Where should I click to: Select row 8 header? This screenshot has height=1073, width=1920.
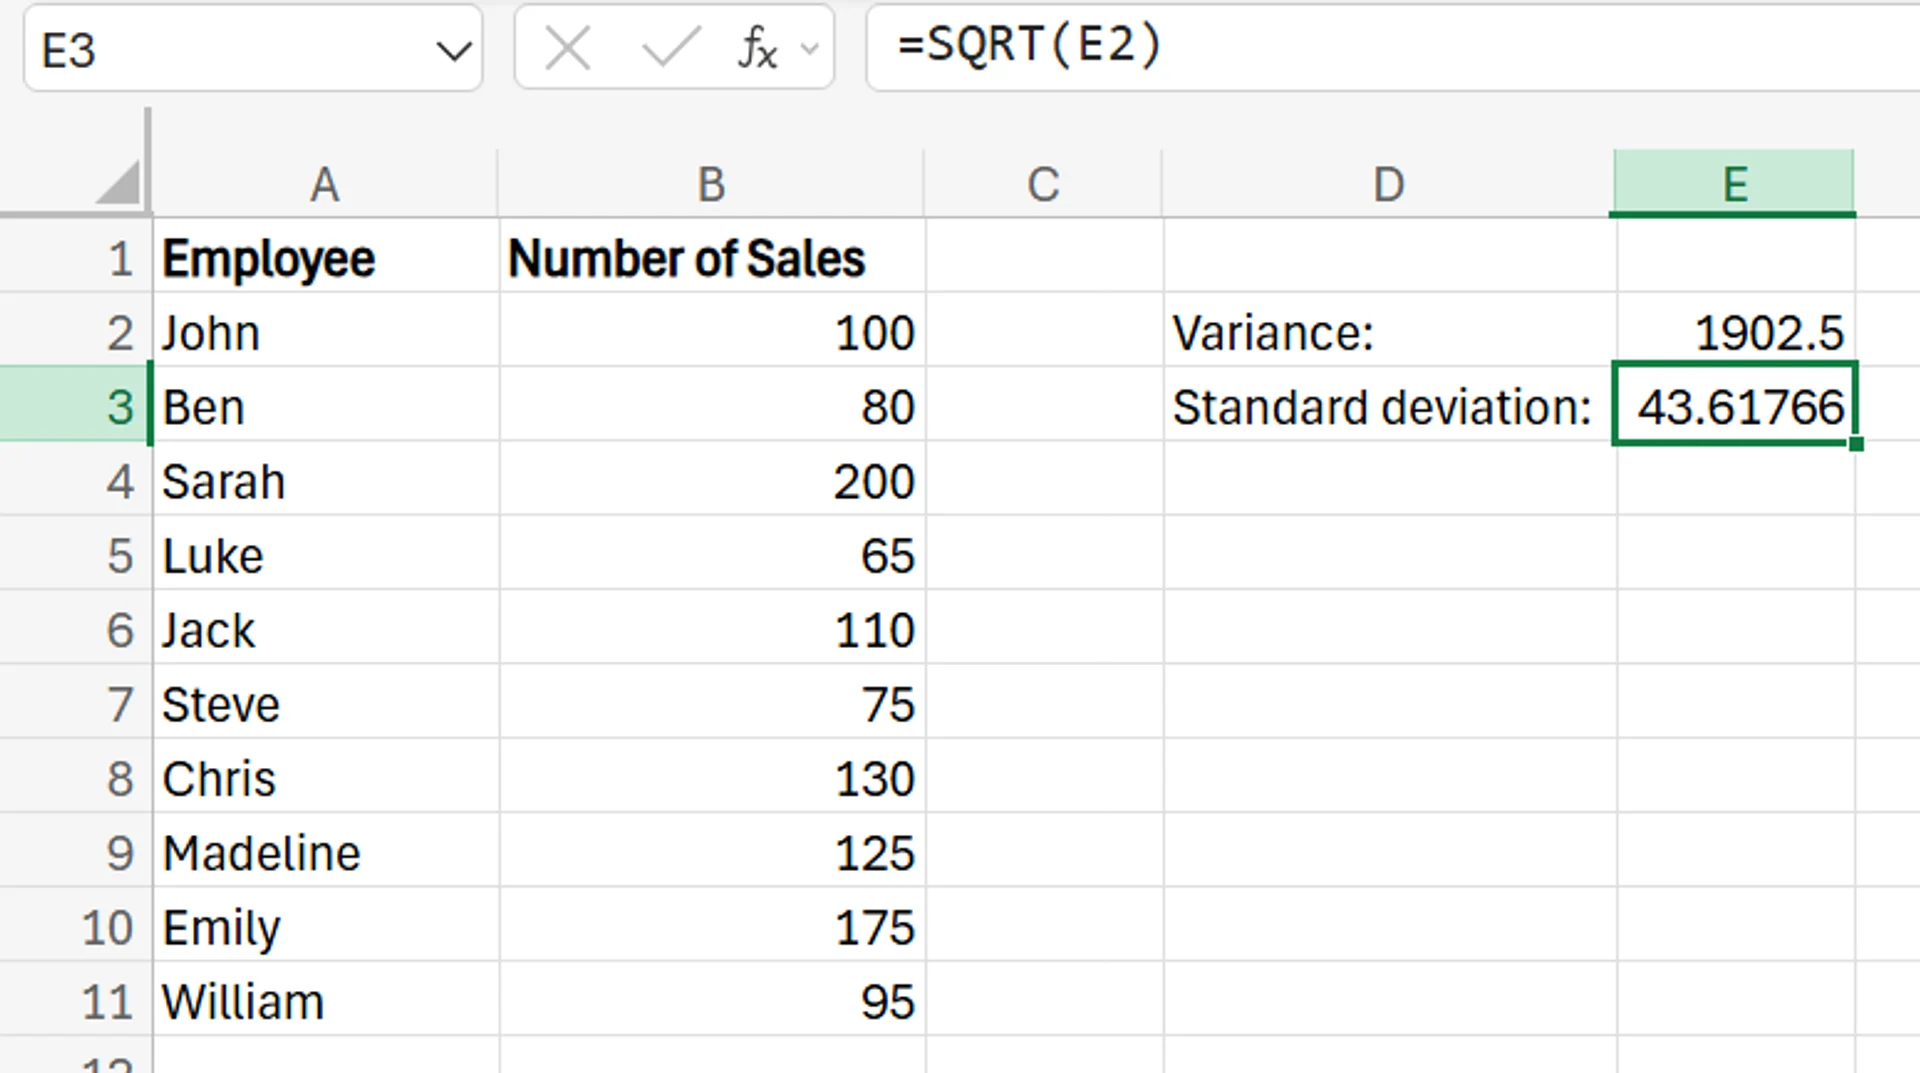pyautogui.click(x=76, y=777)
